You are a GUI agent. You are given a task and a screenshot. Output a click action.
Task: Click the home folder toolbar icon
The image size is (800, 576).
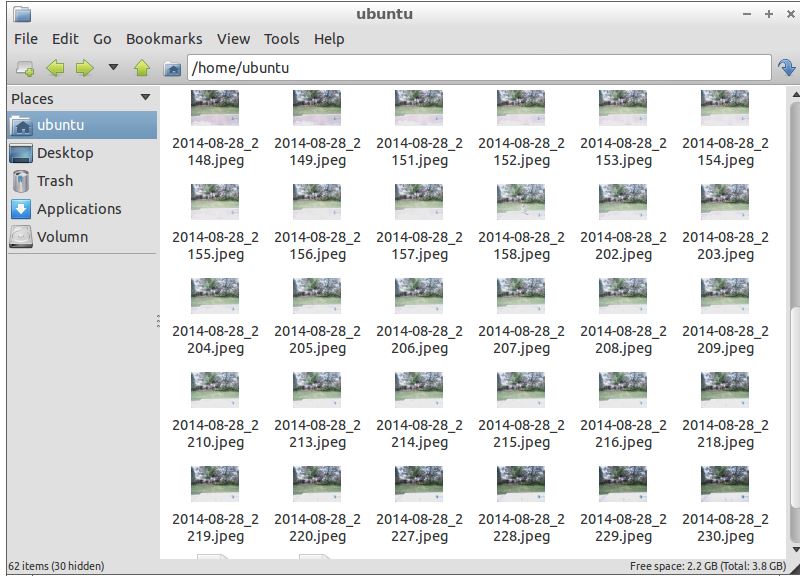tap(172, 68)
